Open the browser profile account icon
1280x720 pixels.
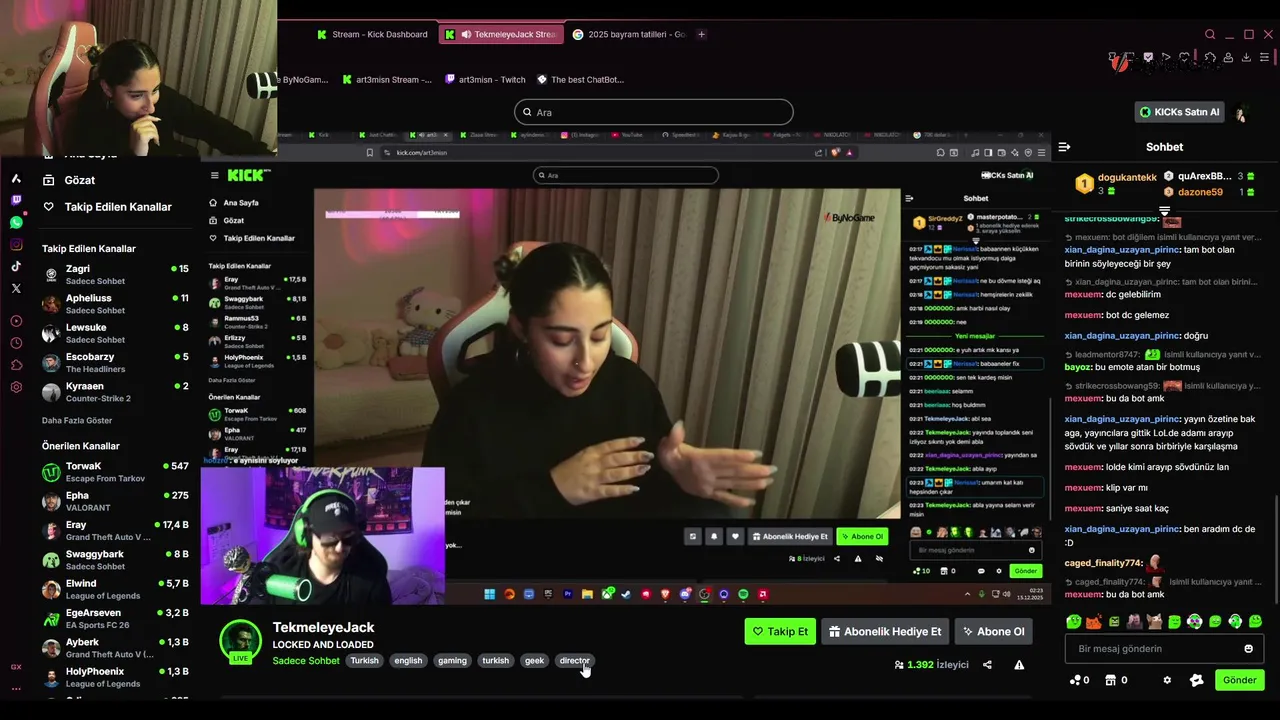1229,58
